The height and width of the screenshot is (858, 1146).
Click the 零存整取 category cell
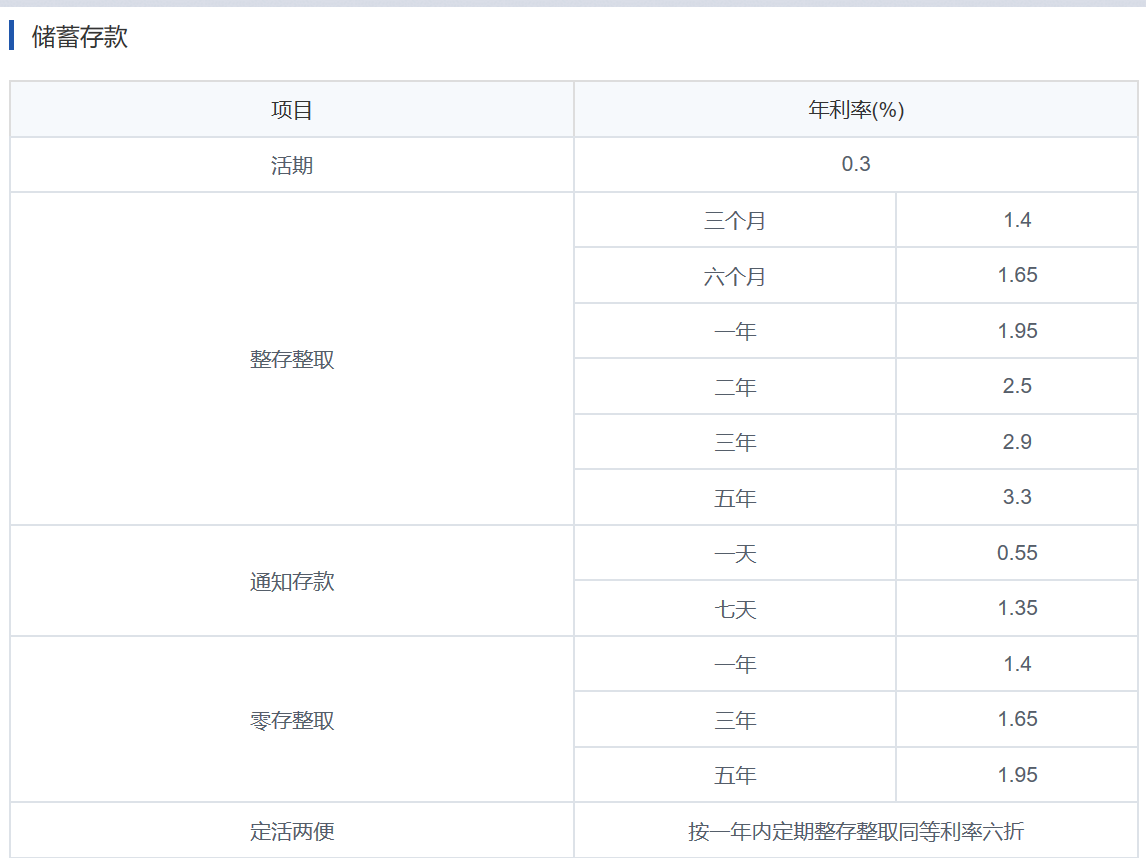coord(292,720)
